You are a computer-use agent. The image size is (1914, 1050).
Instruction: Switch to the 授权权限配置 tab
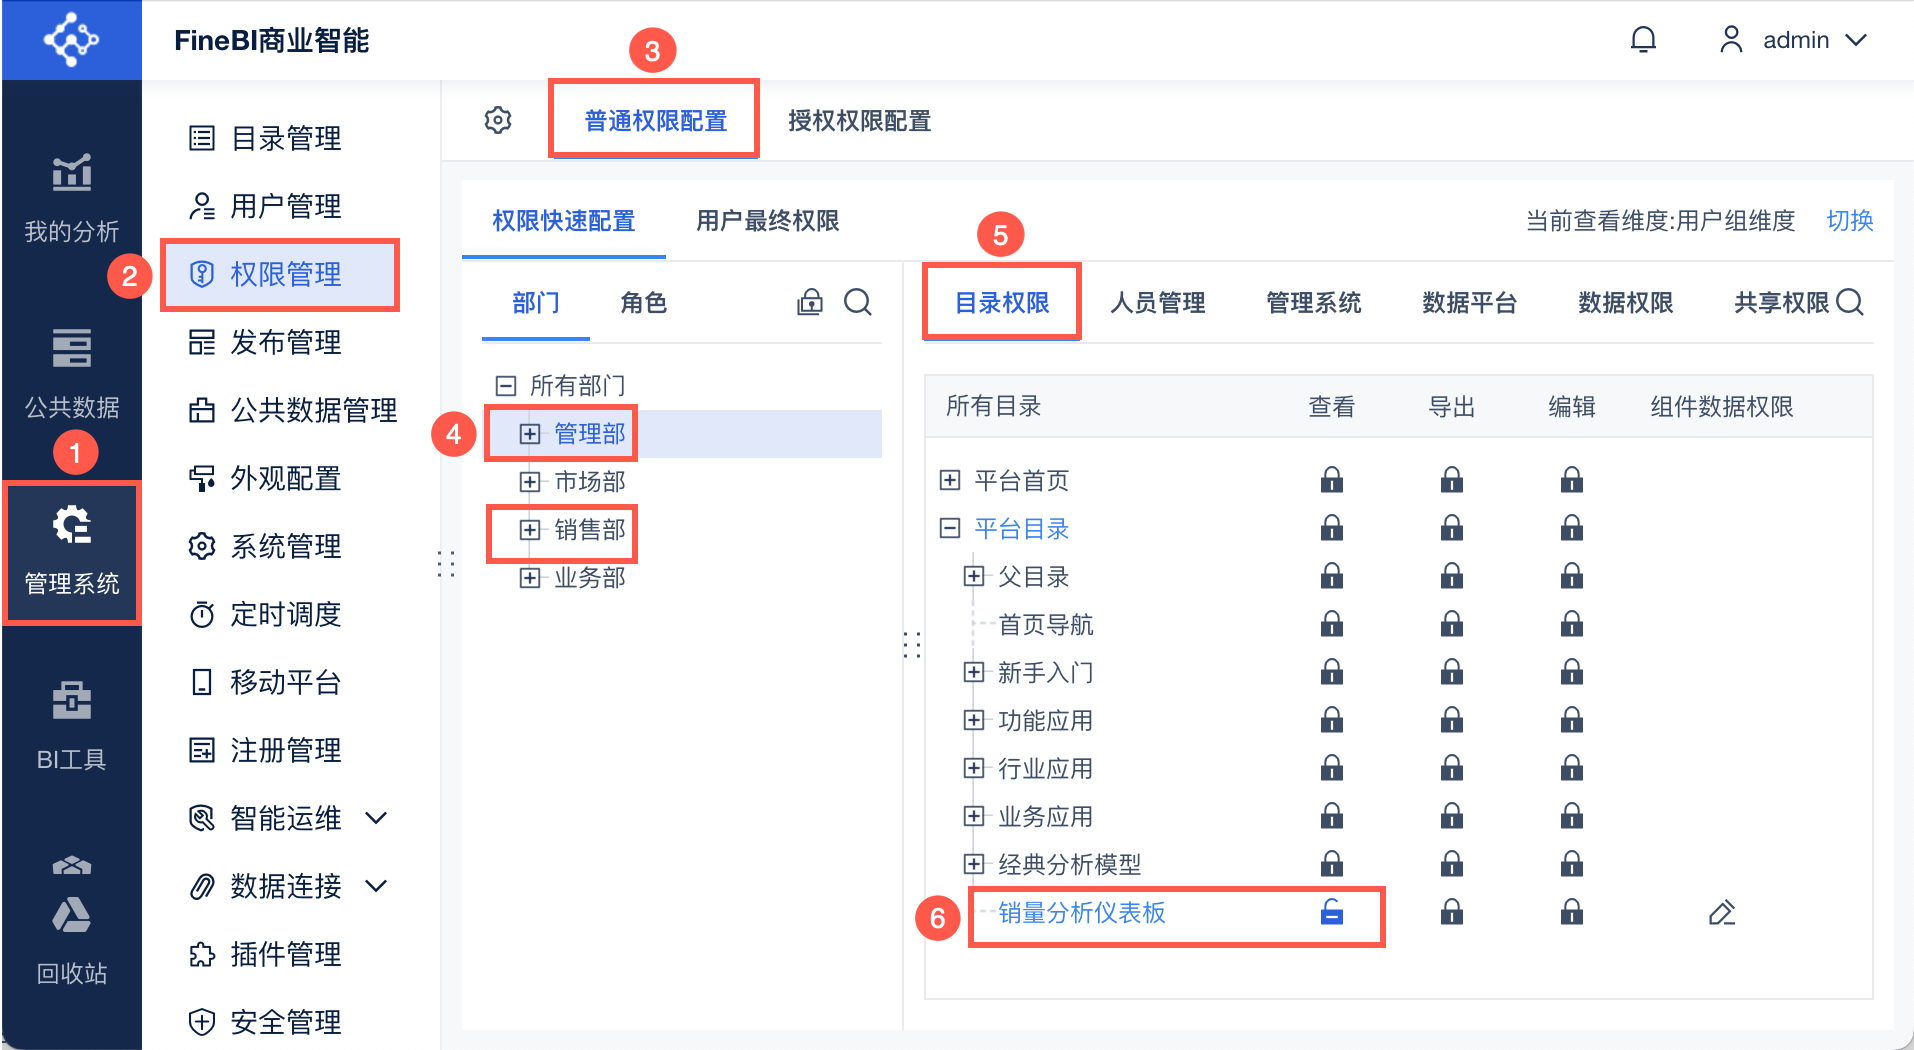[859, 121]
